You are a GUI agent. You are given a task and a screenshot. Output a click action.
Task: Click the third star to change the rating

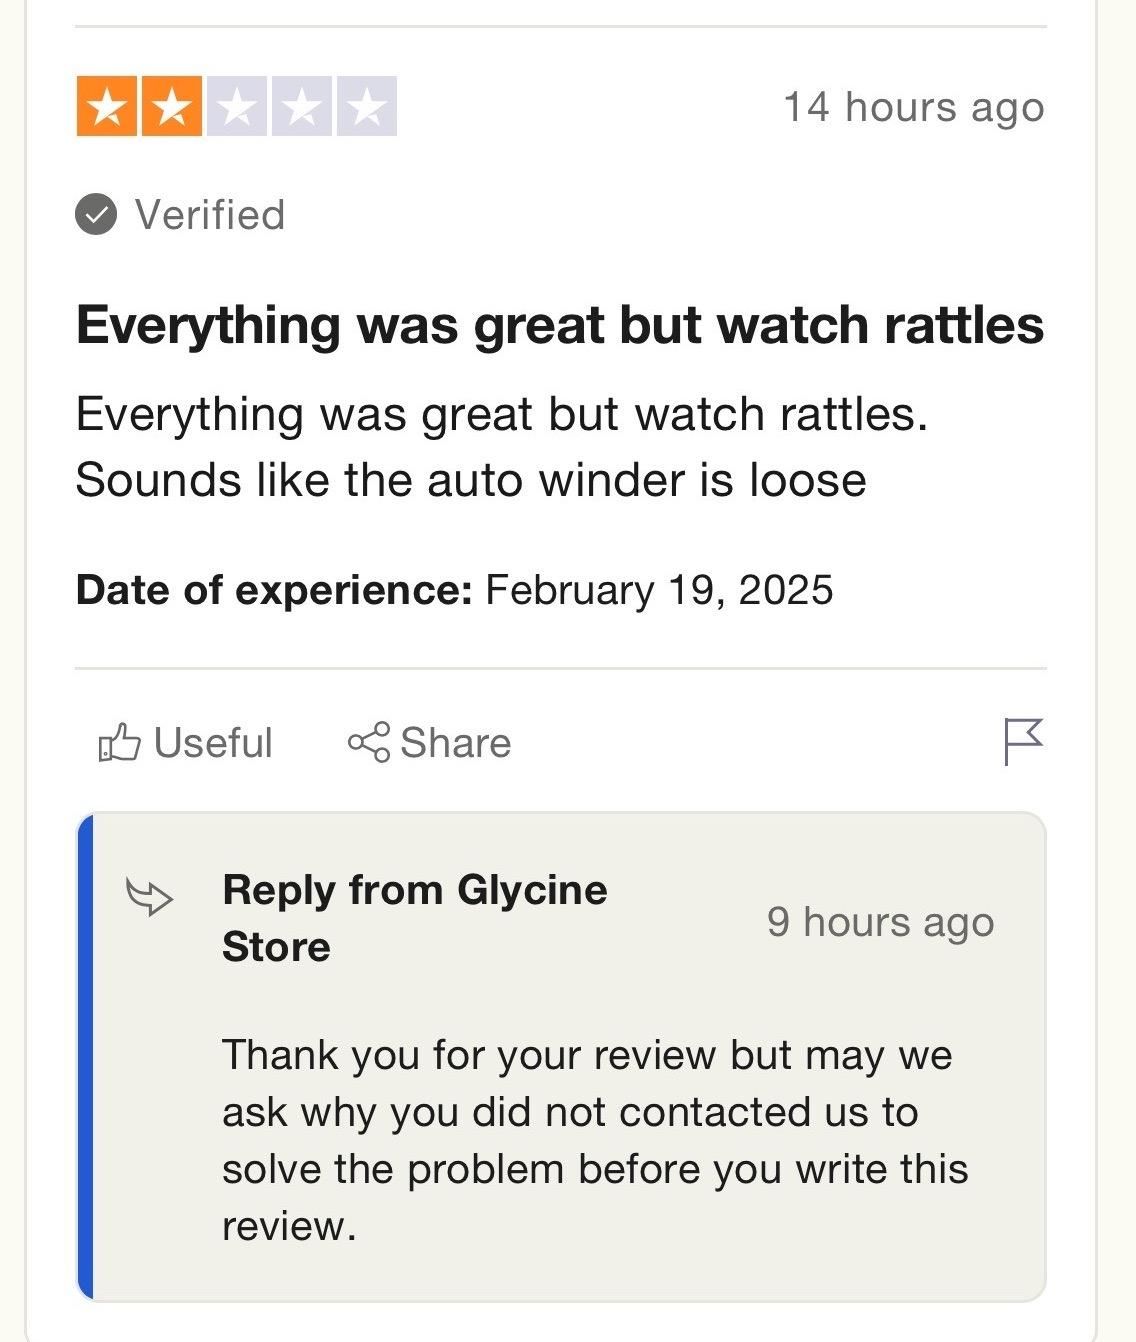coord(237,107)
